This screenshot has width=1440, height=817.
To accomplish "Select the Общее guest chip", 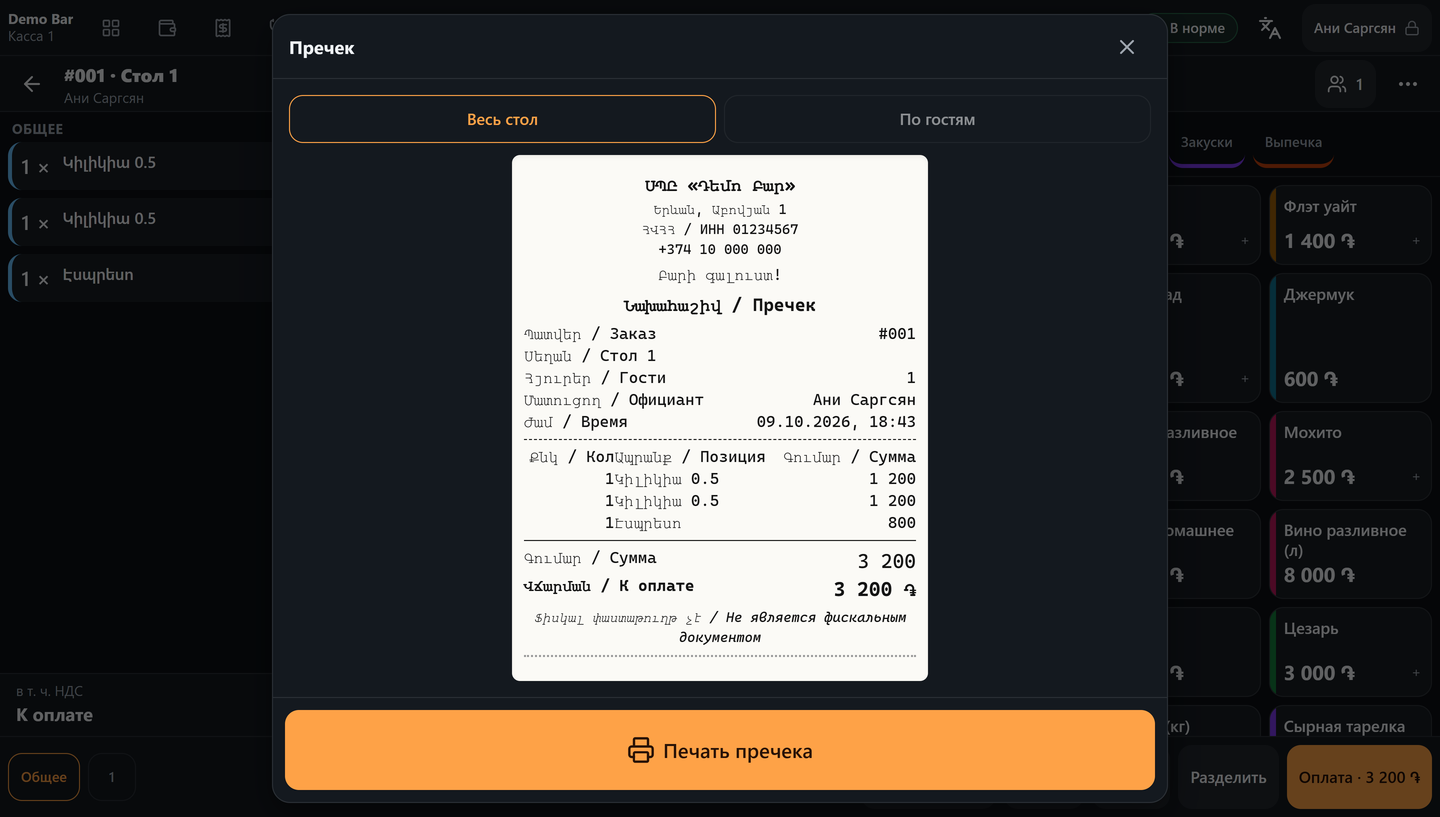I will 44,777.
